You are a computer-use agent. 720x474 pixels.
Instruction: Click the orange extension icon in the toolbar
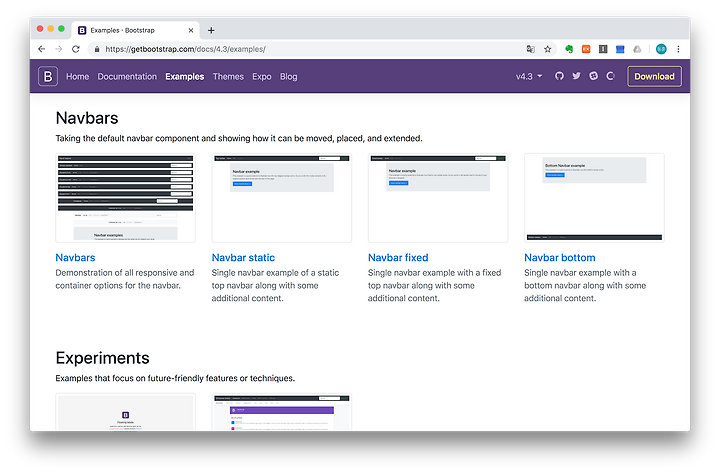pos(586,49)
